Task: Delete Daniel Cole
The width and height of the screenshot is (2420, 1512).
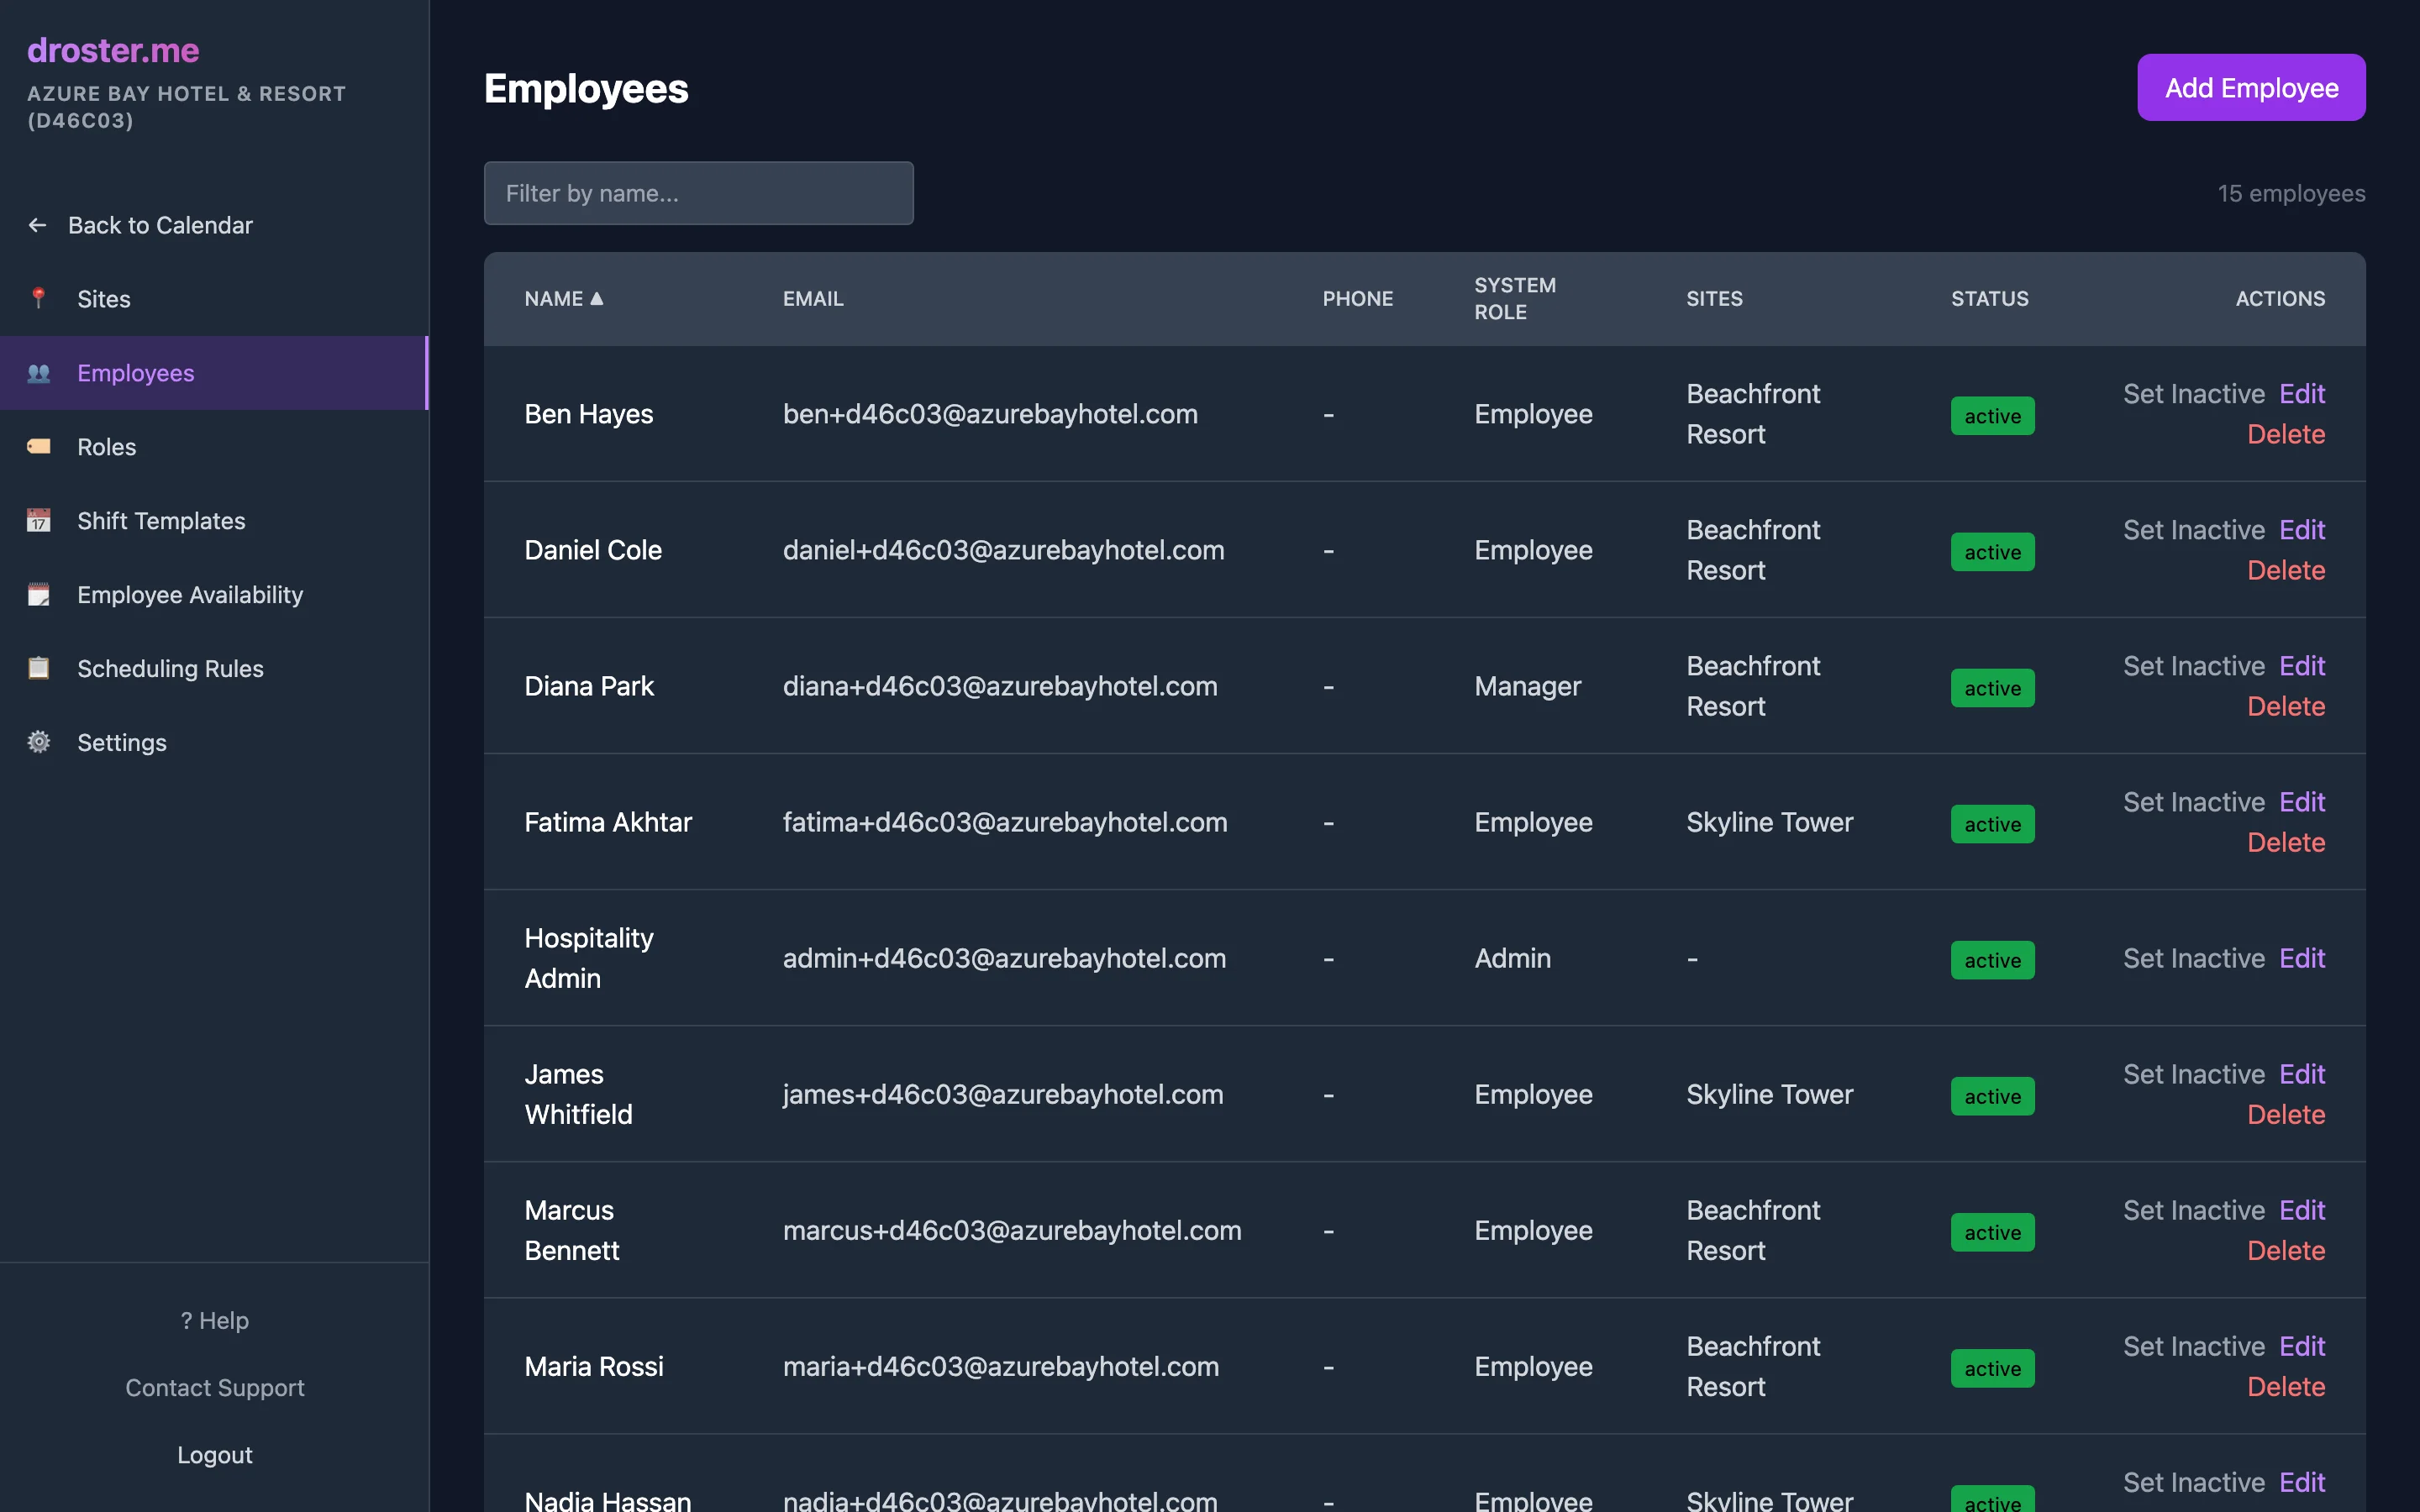Action: pyautogui.click(x=2286, y=570)
